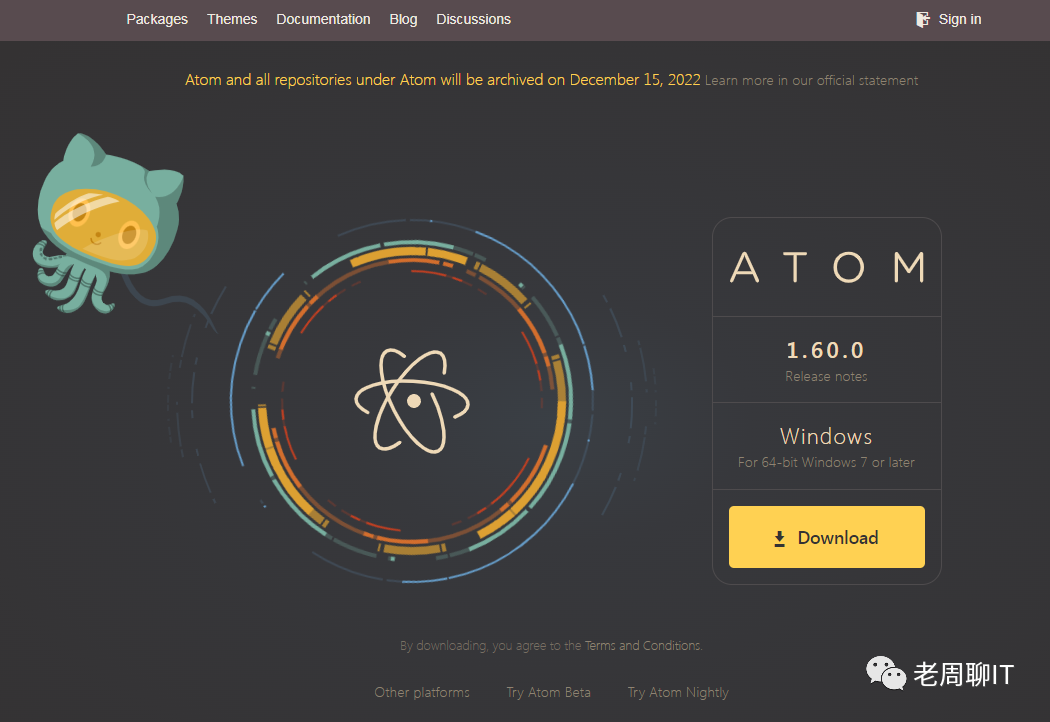Click the archive notice dated December 15, 2022
1050x722 pixels.
pyautogui.click(x=443, y=80)
